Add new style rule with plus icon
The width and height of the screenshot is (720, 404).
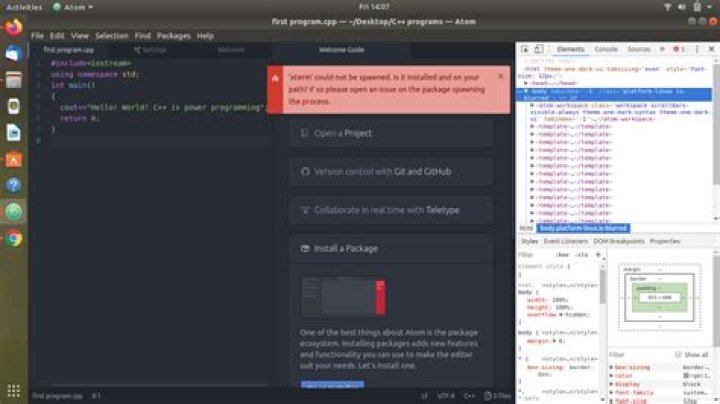tap(598, 254)
